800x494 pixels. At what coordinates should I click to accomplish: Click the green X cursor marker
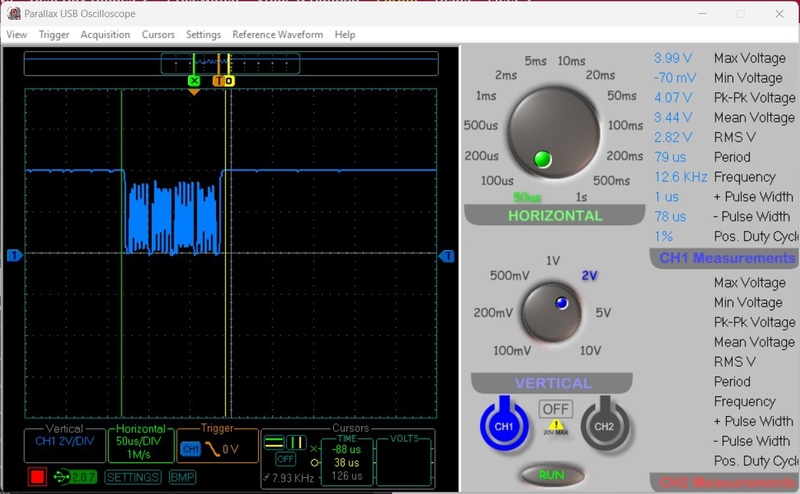click(x=194, y=80)
